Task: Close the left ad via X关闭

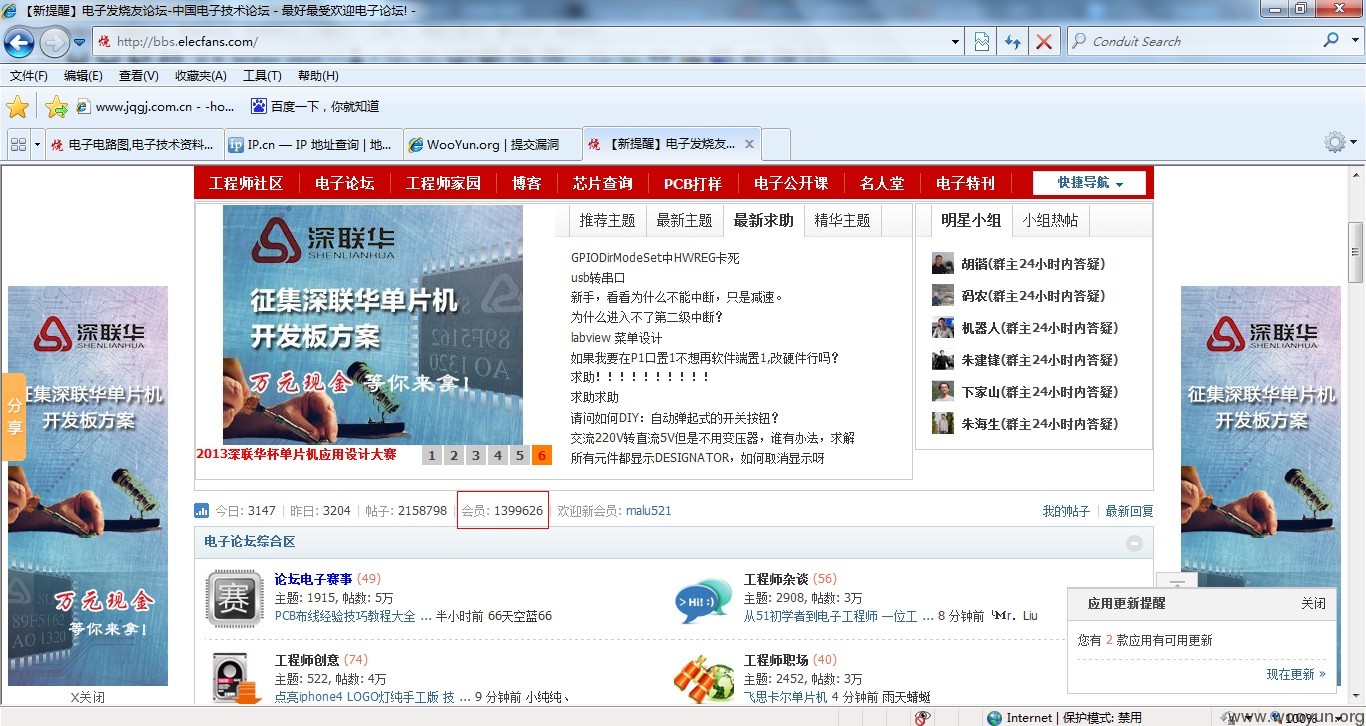Action: click(x=88, y=697)
